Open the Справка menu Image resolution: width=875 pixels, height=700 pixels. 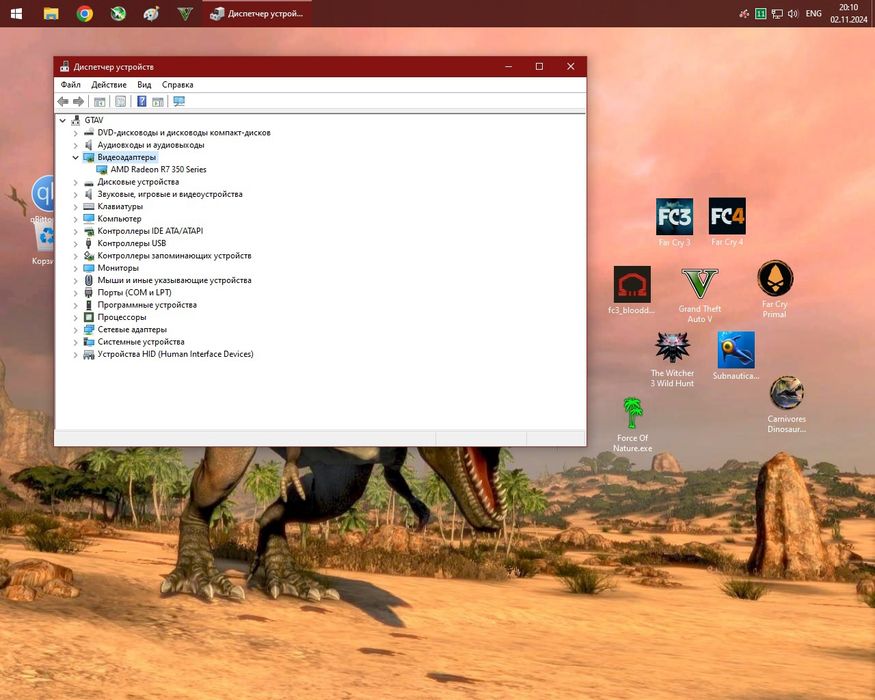coord(177,85)
